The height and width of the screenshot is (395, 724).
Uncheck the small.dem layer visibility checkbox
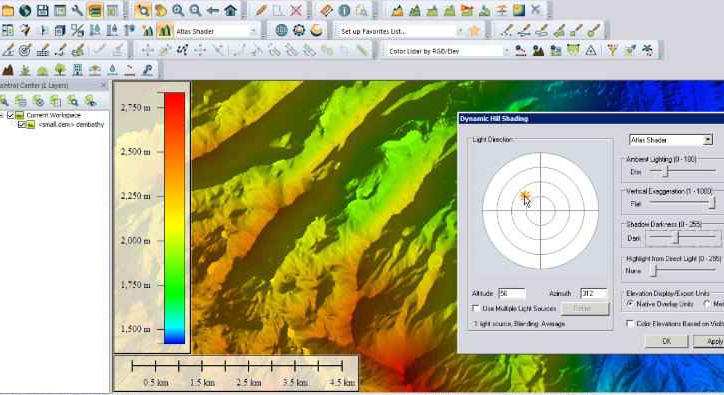pyautogui.click(x=21, y=125)
